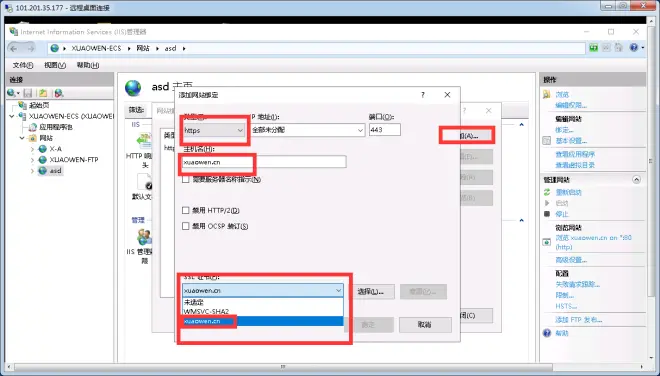Open the 查看虚拟目录 link
Screen dimensions: 660x376
[575, 165]
